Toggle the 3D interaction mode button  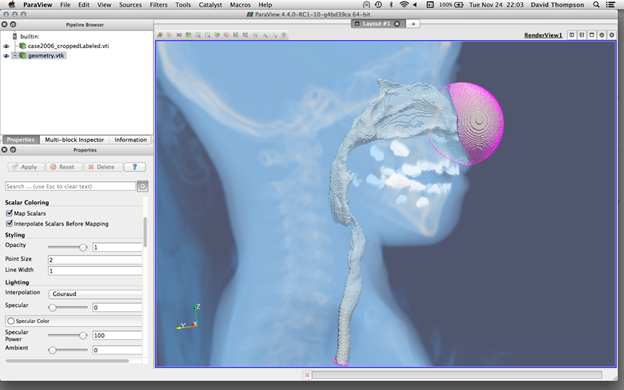pyautogui.click(x=179, y=35)
